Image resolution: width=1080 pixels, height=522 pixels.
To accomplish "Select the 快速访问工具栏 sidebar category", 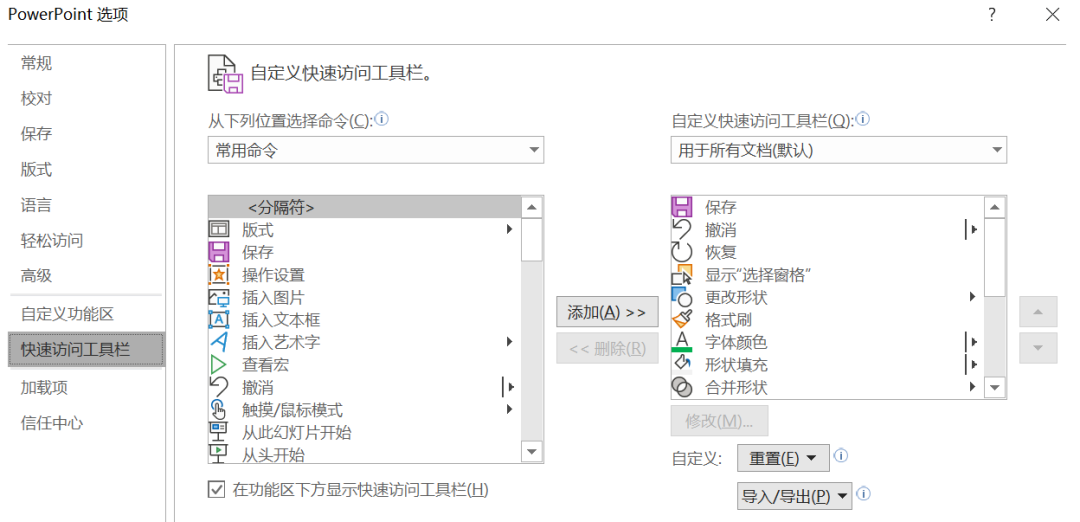I will pos(87,349).
